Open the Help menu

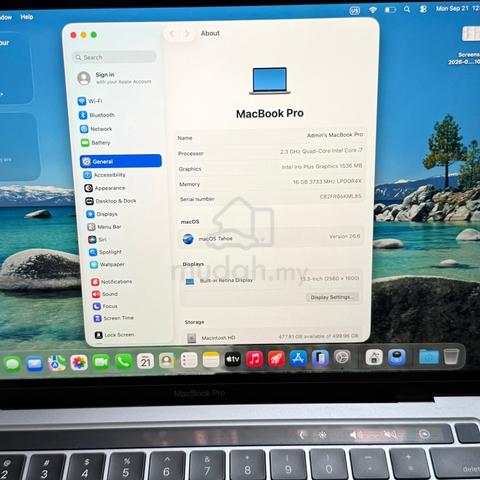click(x=27, y=17)
